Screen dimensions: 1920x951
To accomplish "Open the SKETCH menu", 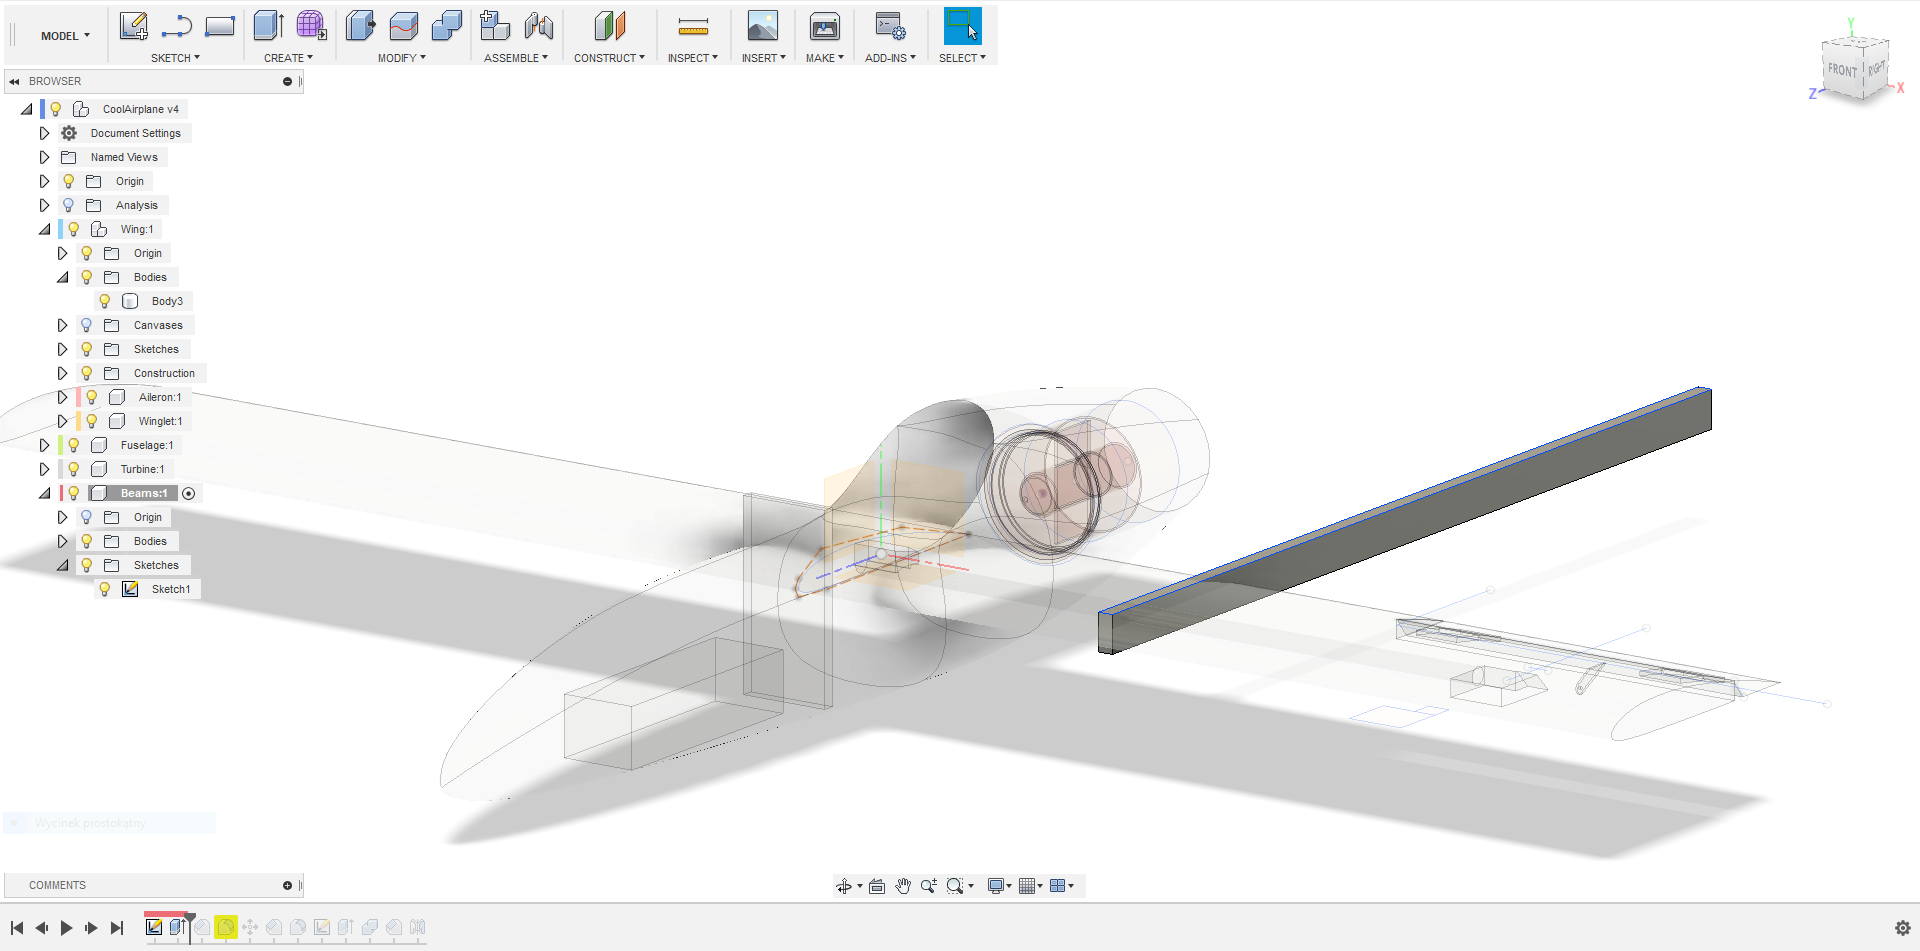I will point(175,58).
